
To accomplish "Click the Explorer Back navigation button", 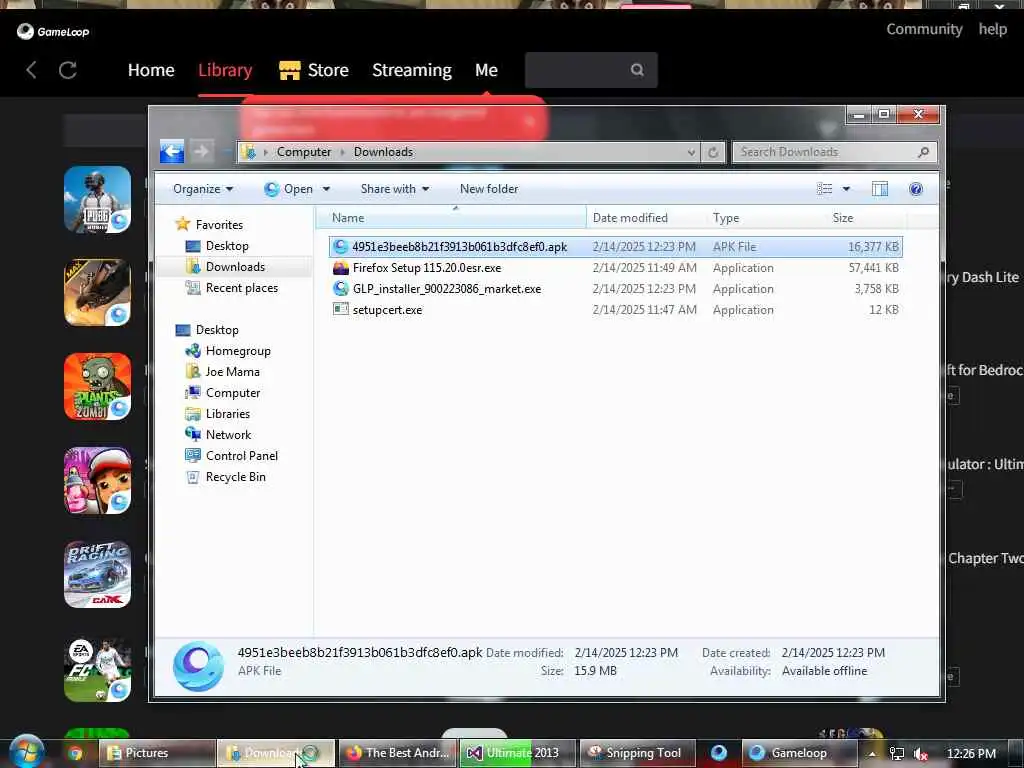I will pos(172,152).
